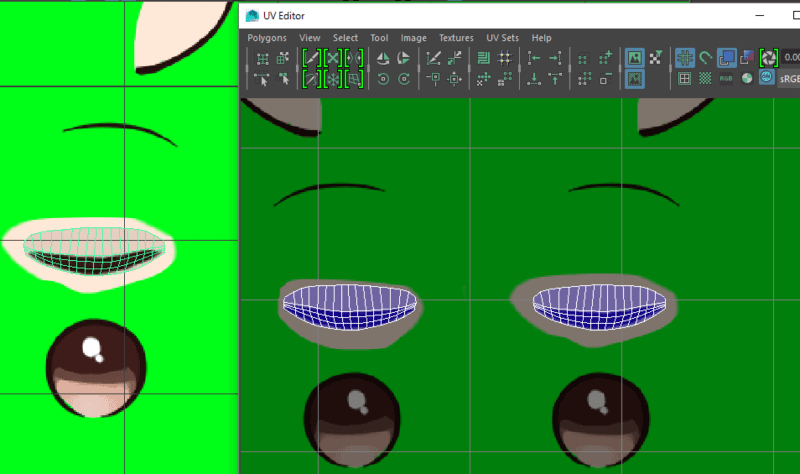The height and width of the screenshot is (474, 800).
Task: Open the UV Sets menu
Action: [x=503, y=38]
